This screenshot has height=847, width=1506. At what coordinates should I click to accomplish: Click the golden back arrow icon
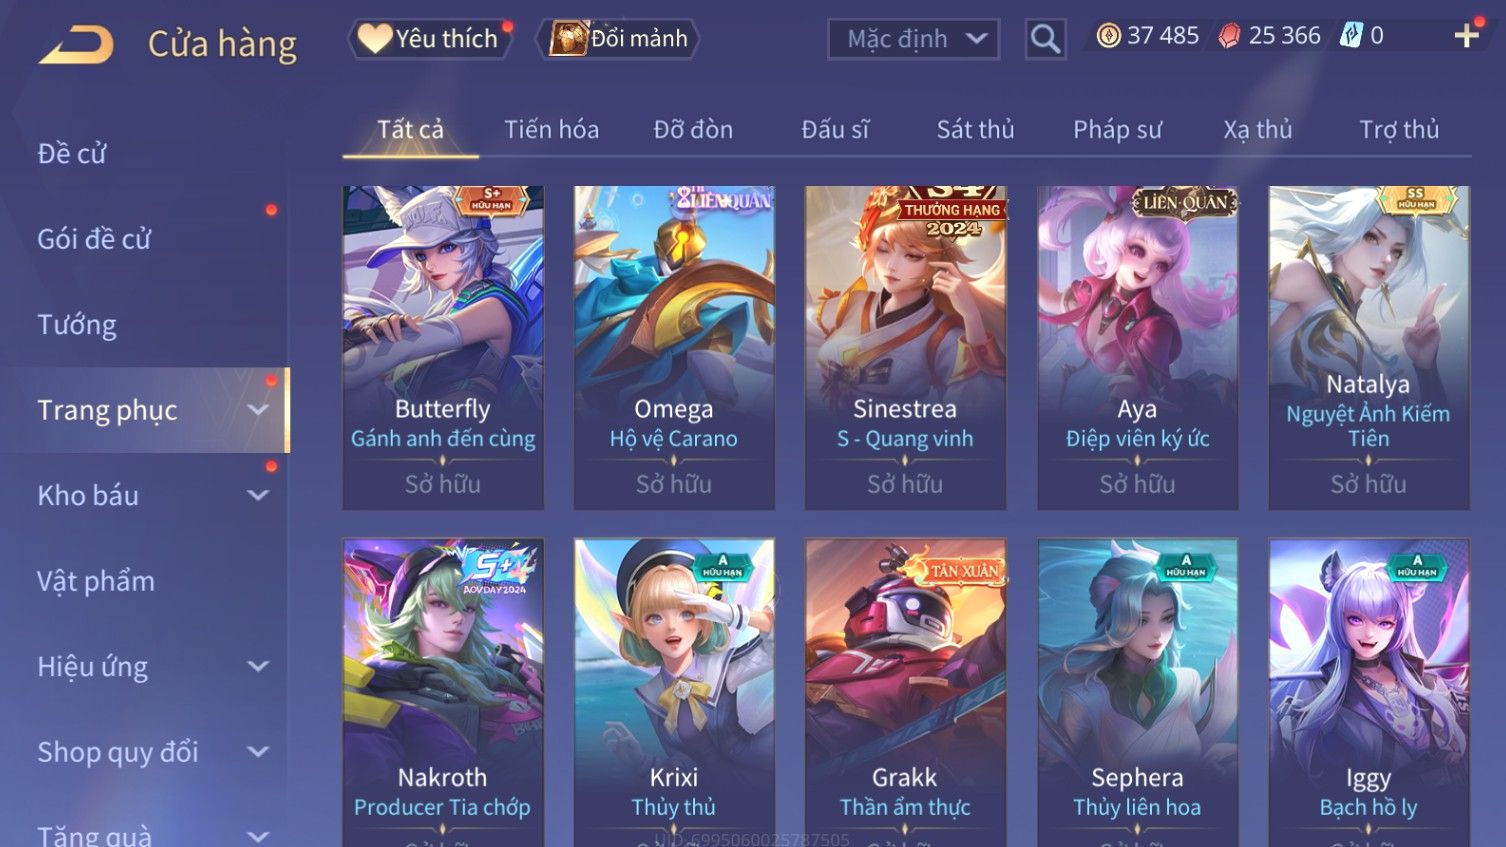[76, 45]
